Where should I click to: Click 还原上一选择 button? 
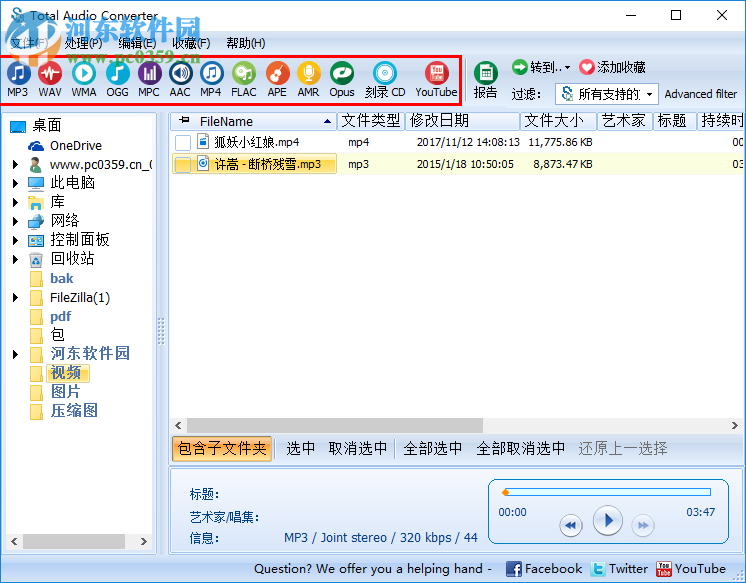pyautogui.click(x=623, y=448)
